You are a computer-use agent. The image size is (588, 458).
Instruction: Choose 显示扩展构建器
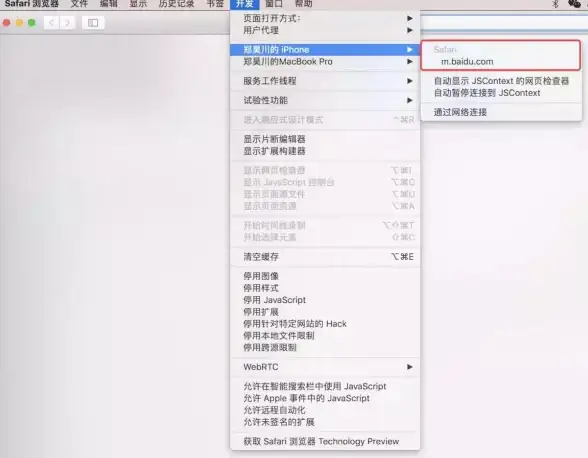coord(325,151)
